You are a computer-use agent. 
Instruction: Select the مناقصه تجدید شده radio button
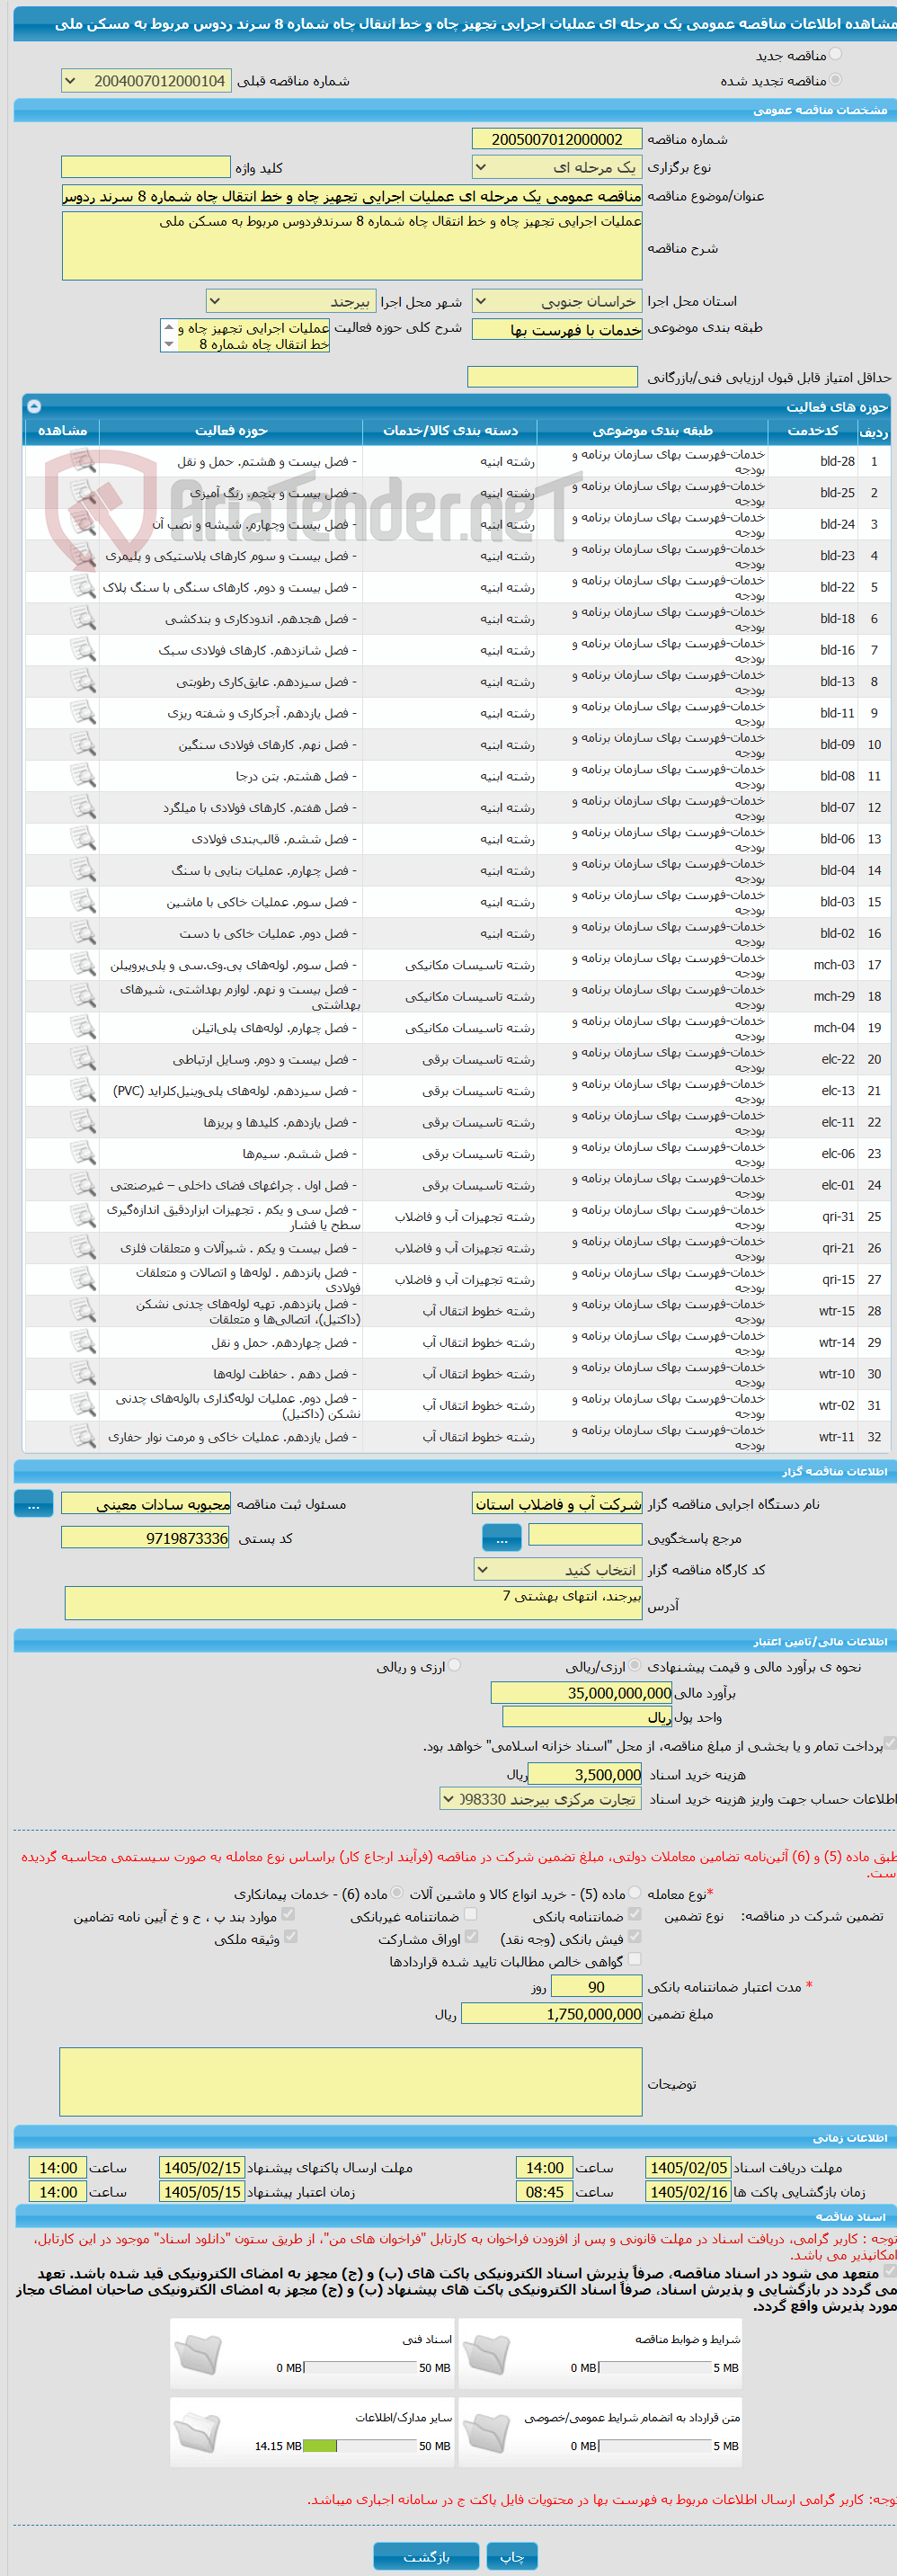(x=836, y=80)
